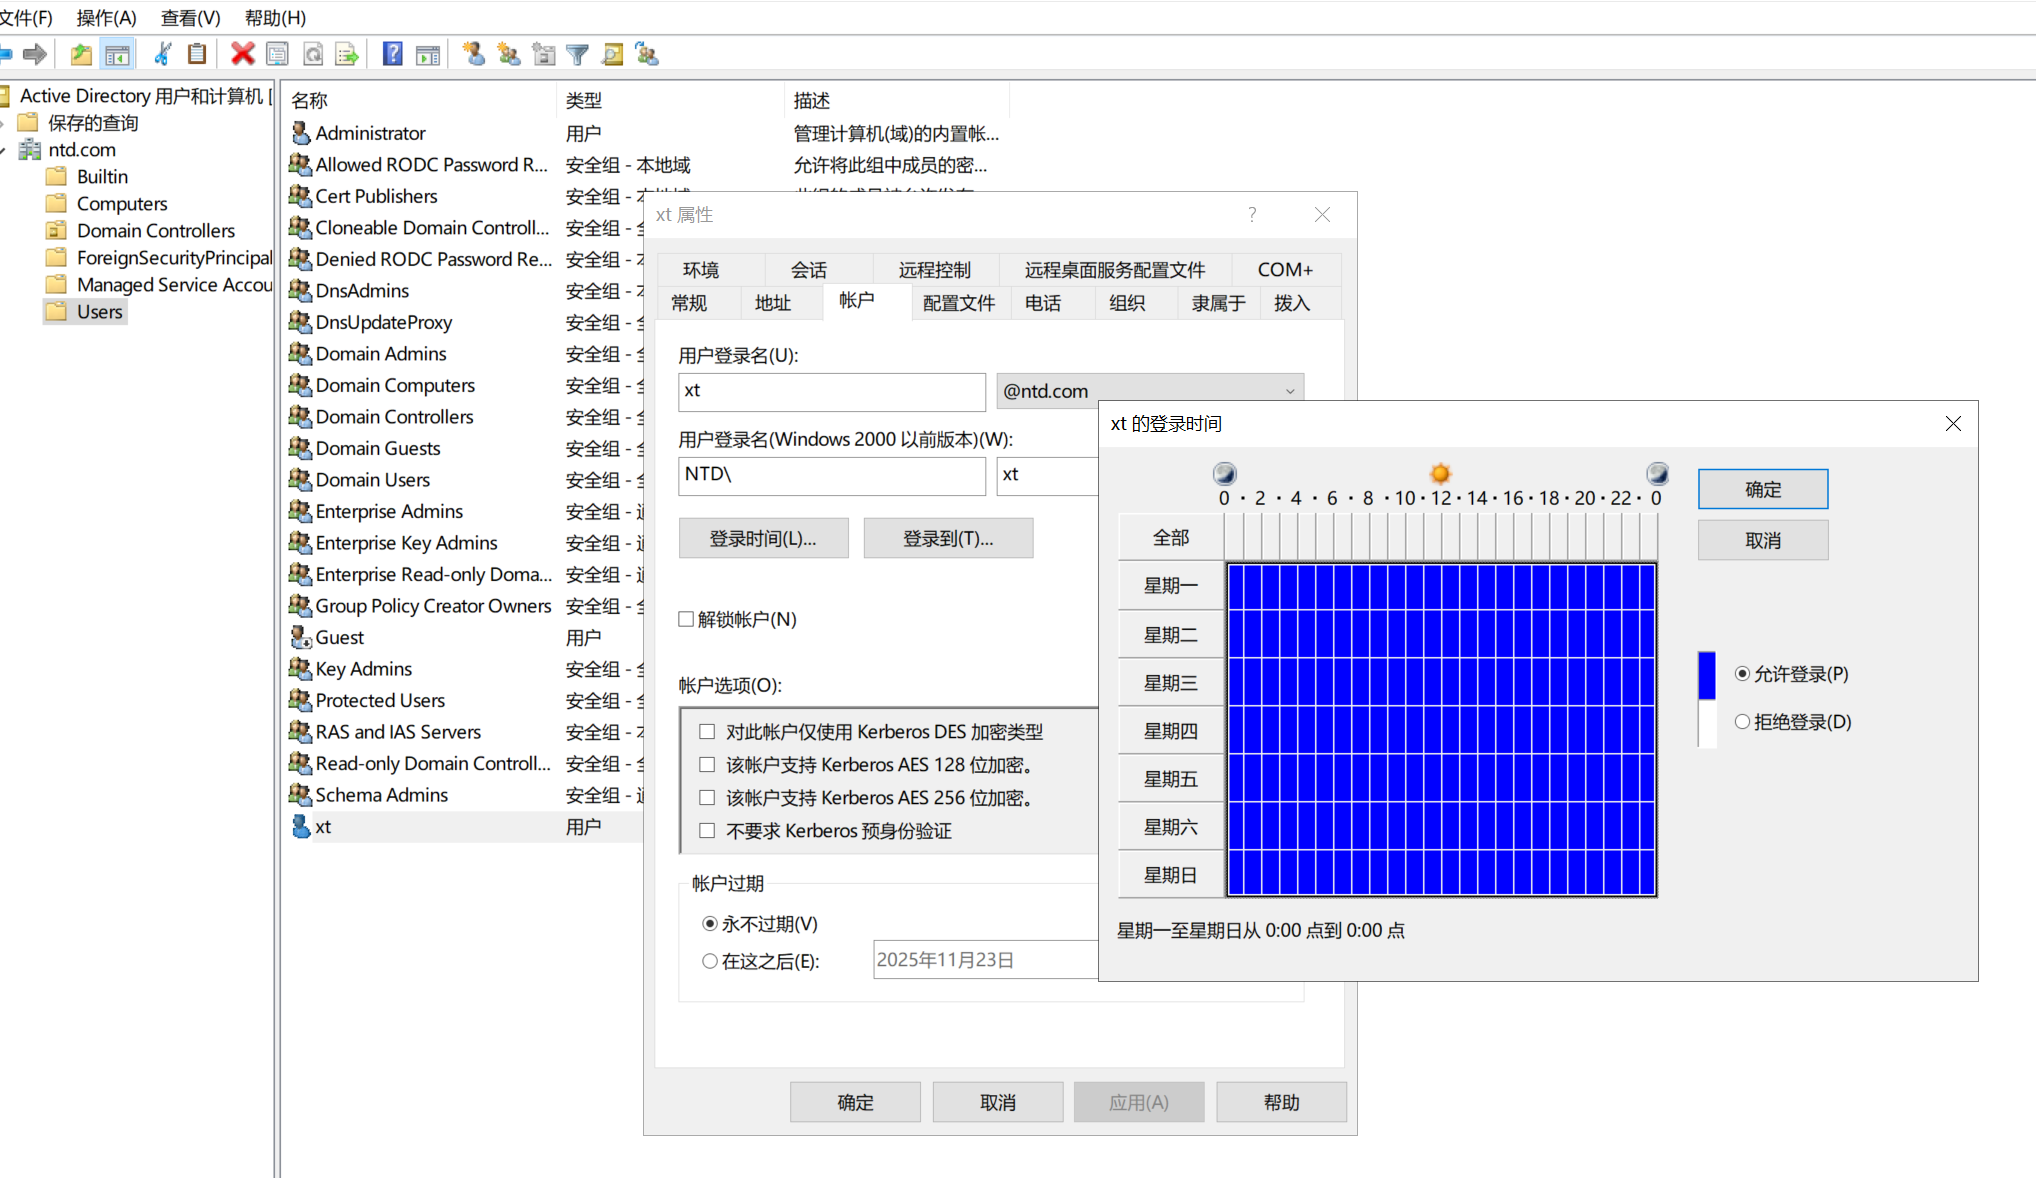Viewport: 2036px width, 1178px height.
Task: Check 不要求 Kerberos 预身份验证 option
Action: (707, 830)
